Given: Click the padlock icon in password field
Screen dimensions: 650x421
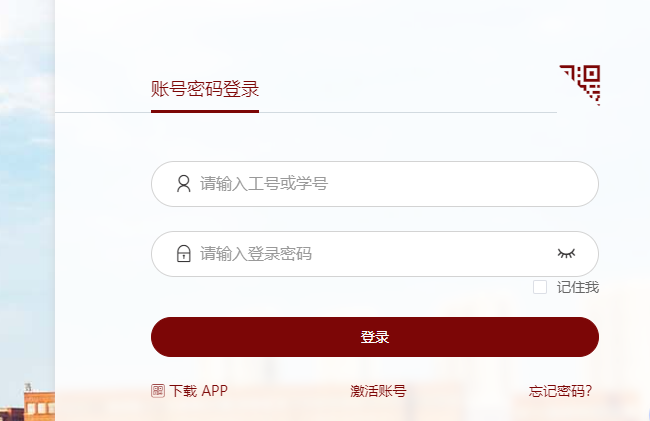Looking at the screenshot, I should click(183, 254).
